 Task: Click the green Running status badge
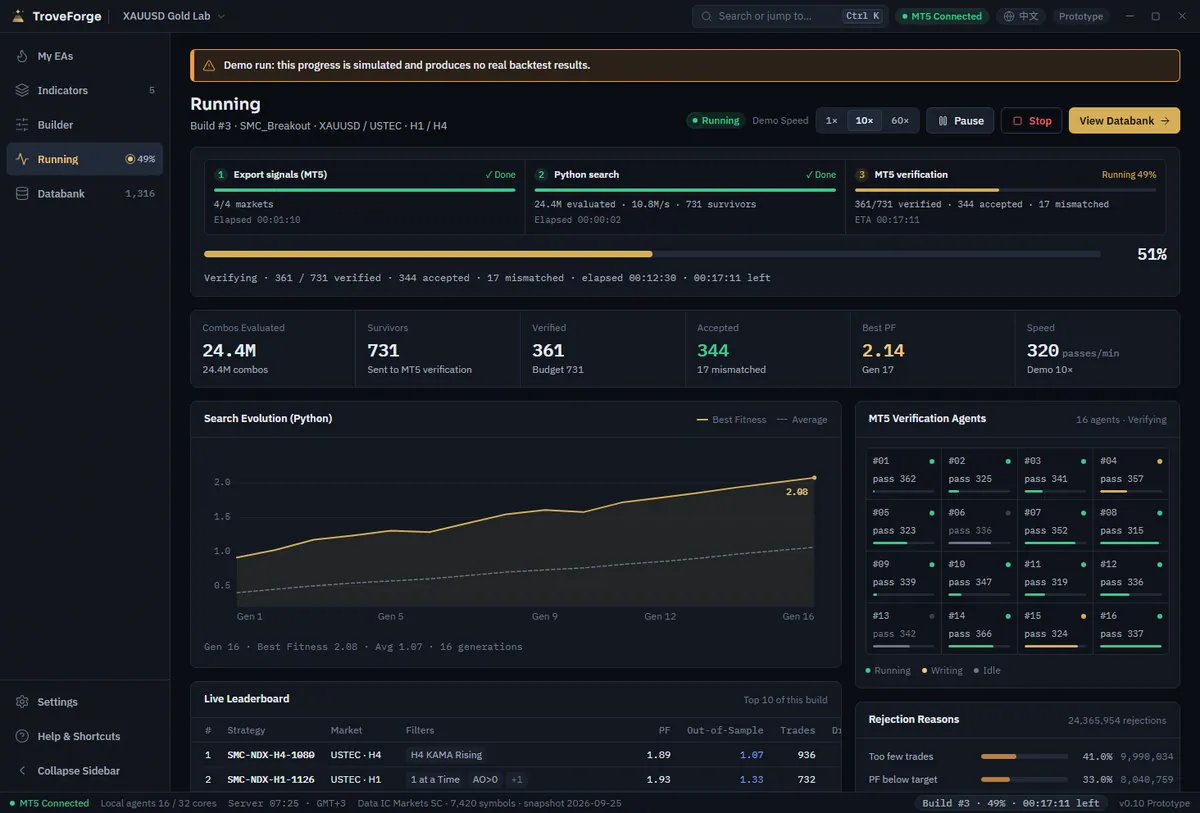pyautogui.click(x=715, y=120)
